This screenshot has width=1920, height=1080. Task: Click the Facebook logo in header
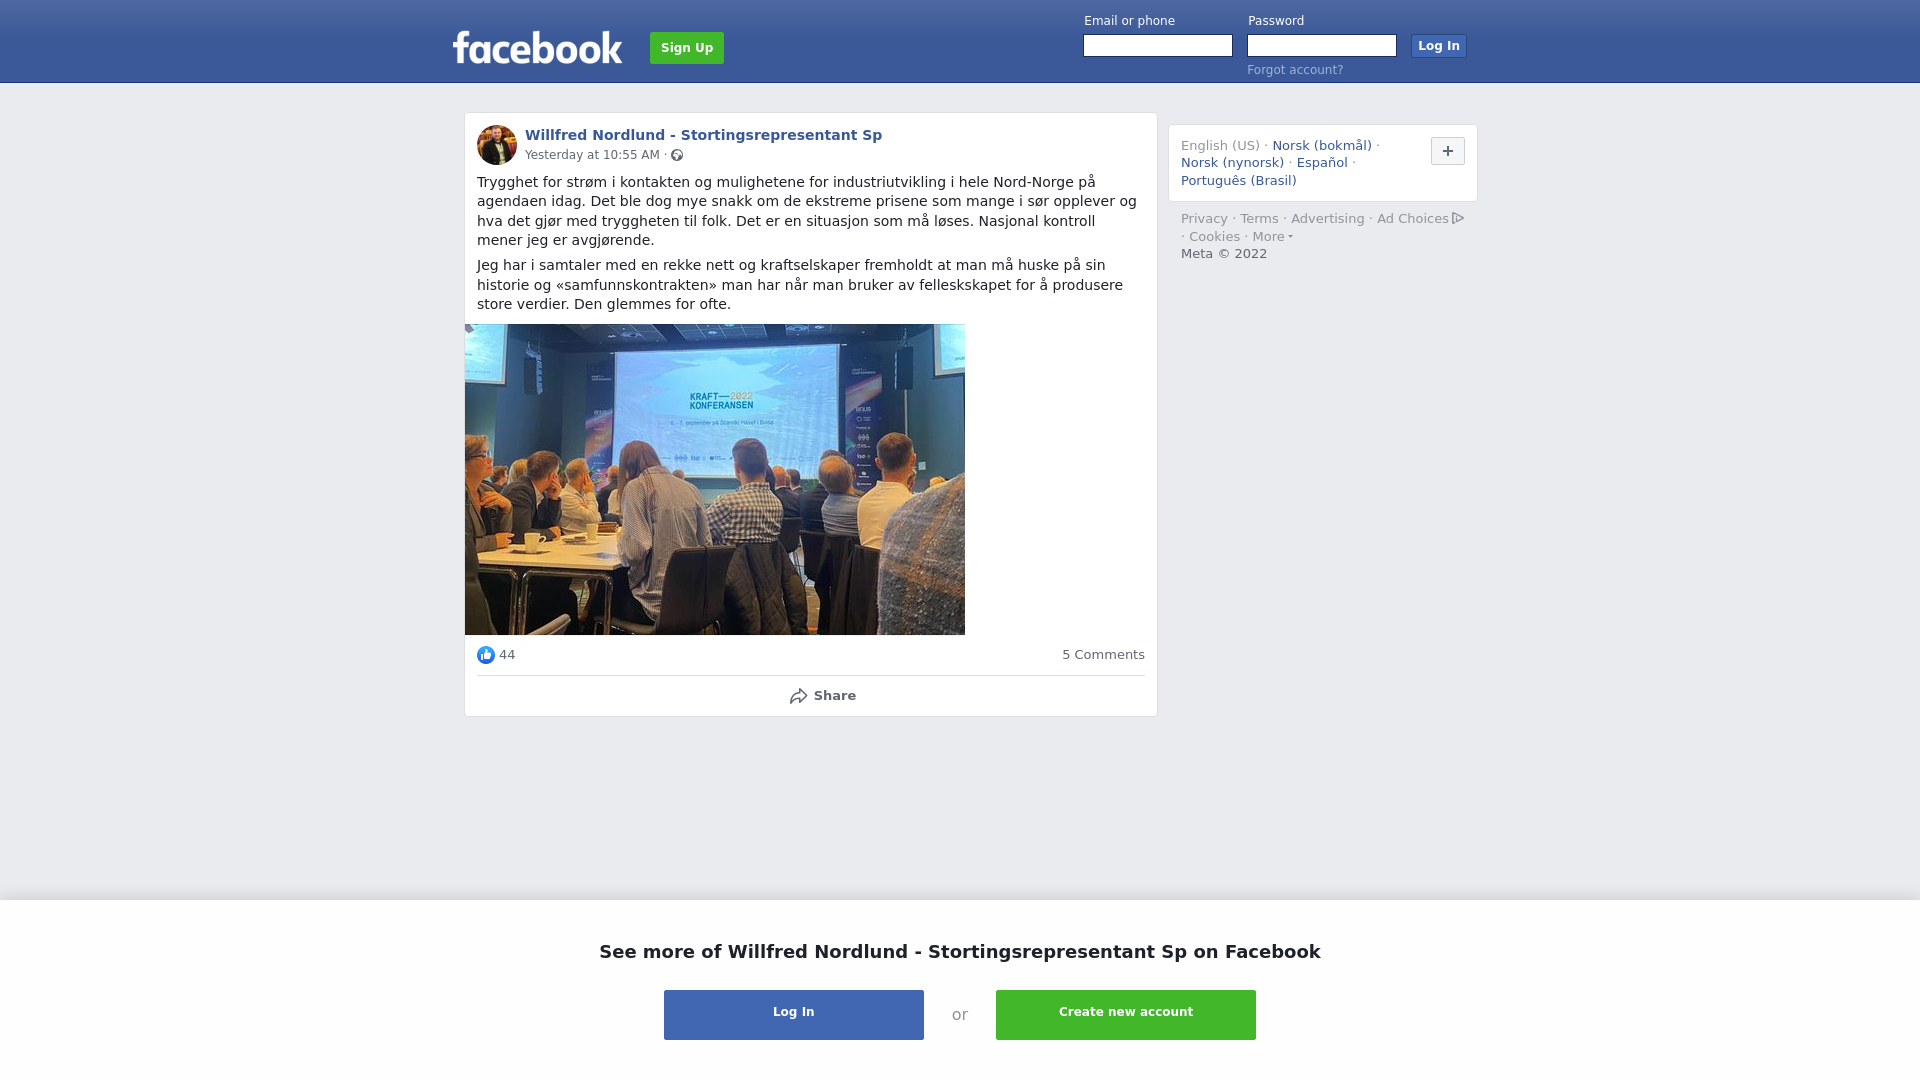[537, 47]
